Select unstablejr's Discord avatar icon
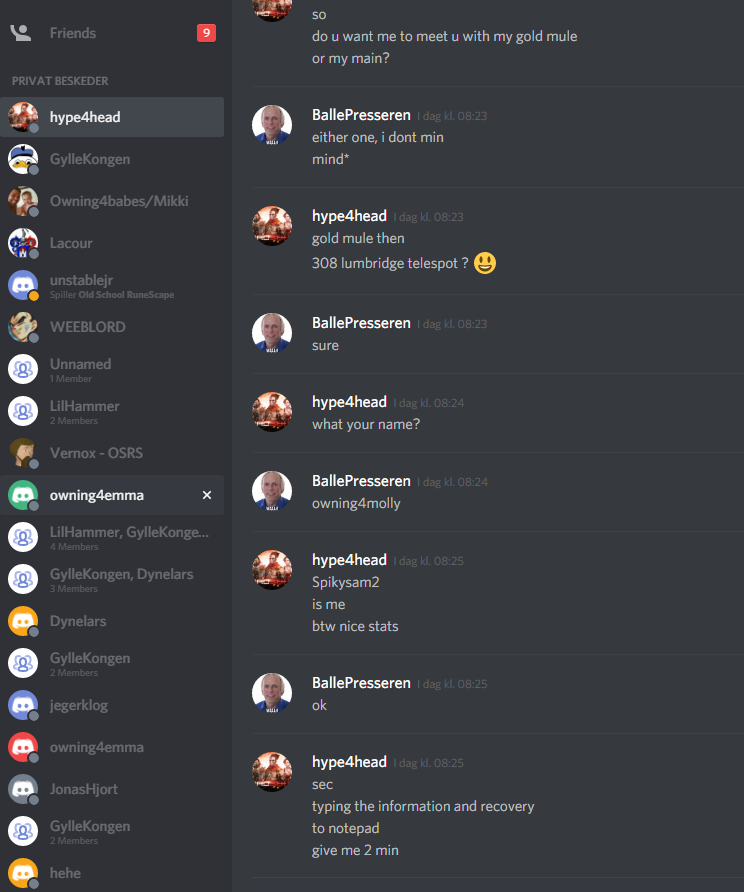Screen dimensions: 744x892 tap(23, 285)
